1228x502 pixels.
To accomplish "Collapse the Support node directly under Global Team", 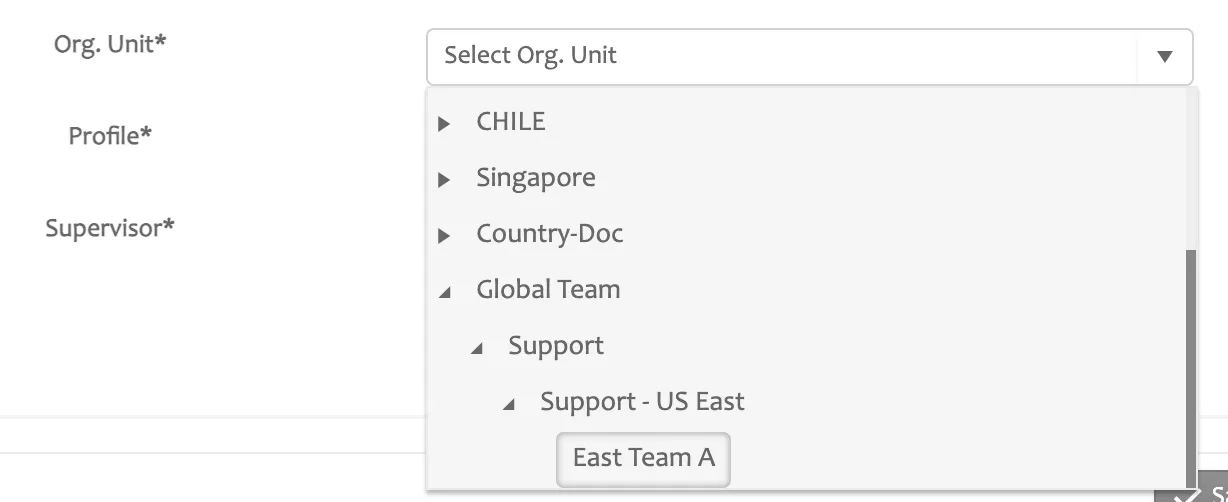I will [477, 348].
